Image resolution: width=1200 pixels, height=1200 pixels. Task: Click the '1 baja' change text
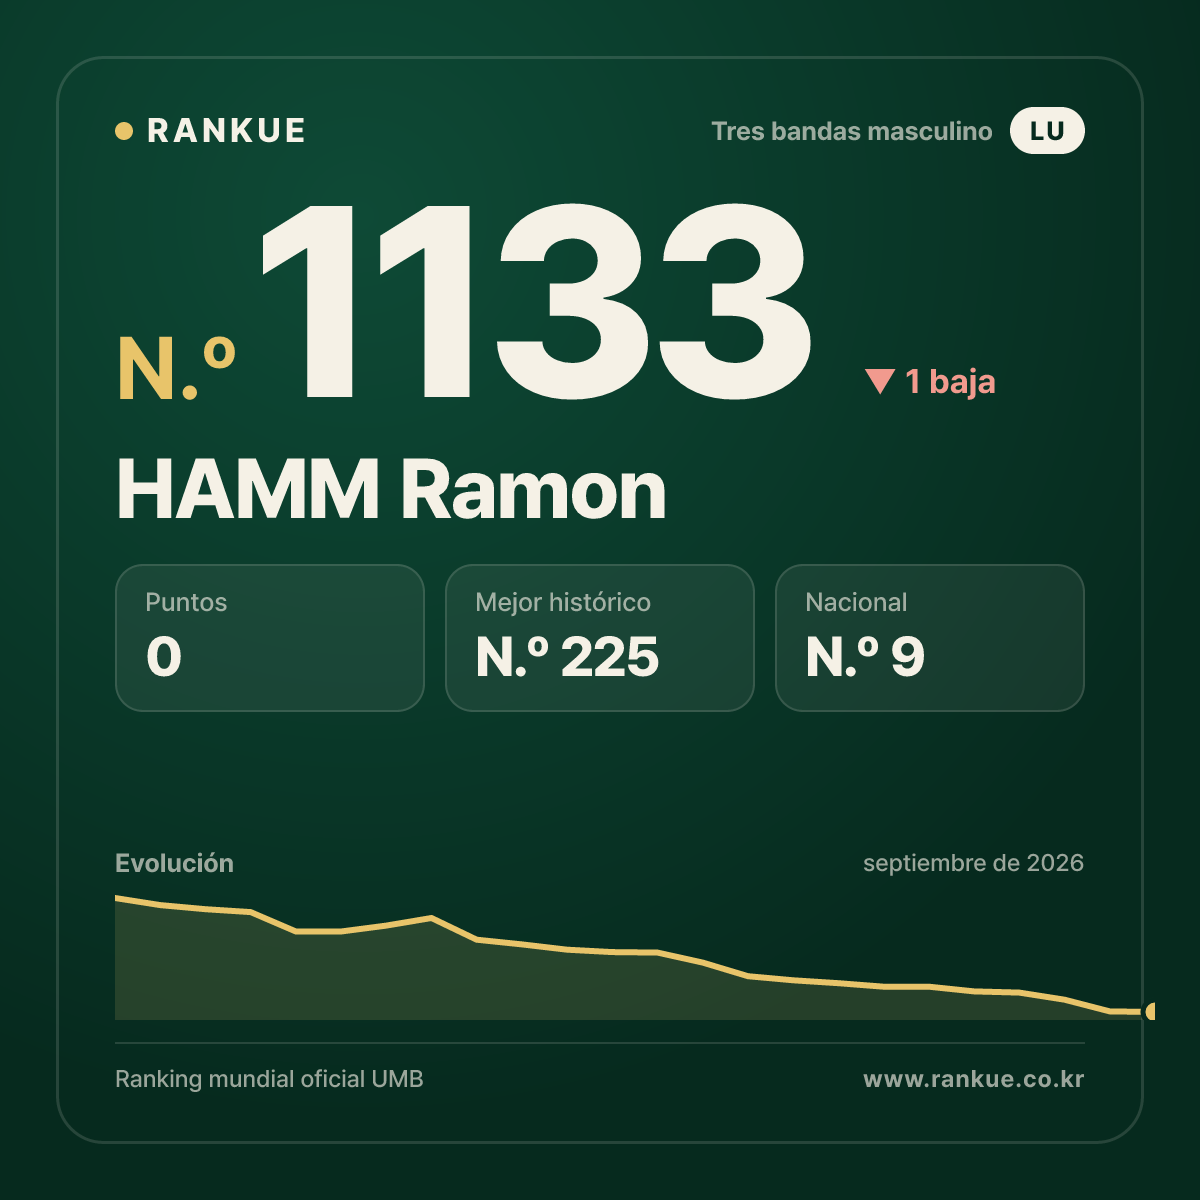click(950, 381)
